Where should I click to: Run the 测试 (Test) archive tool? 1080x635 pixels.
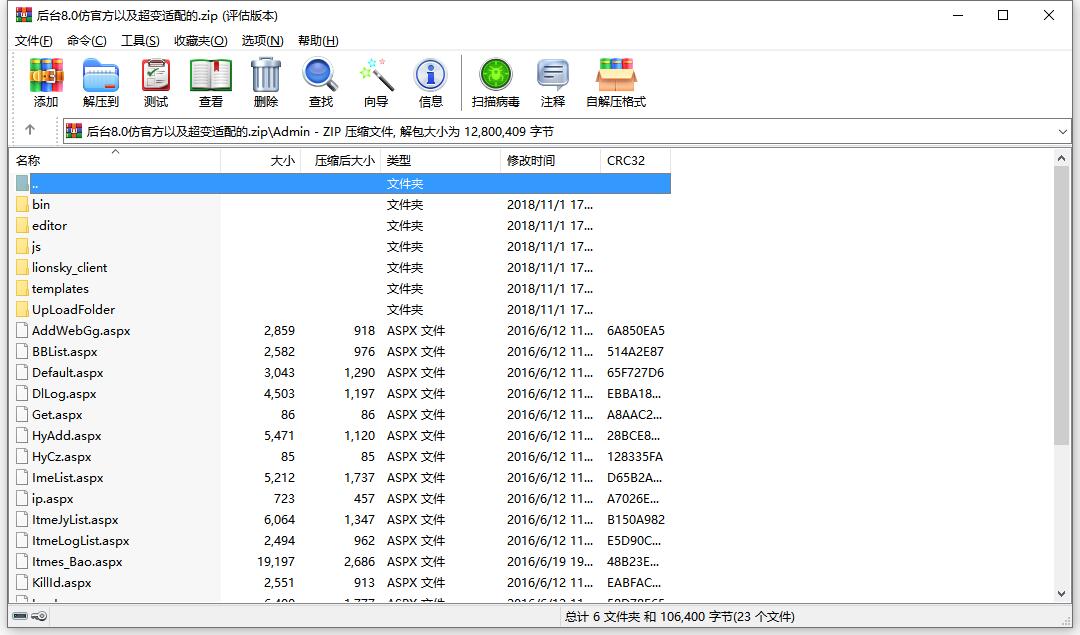click(156, 82)
